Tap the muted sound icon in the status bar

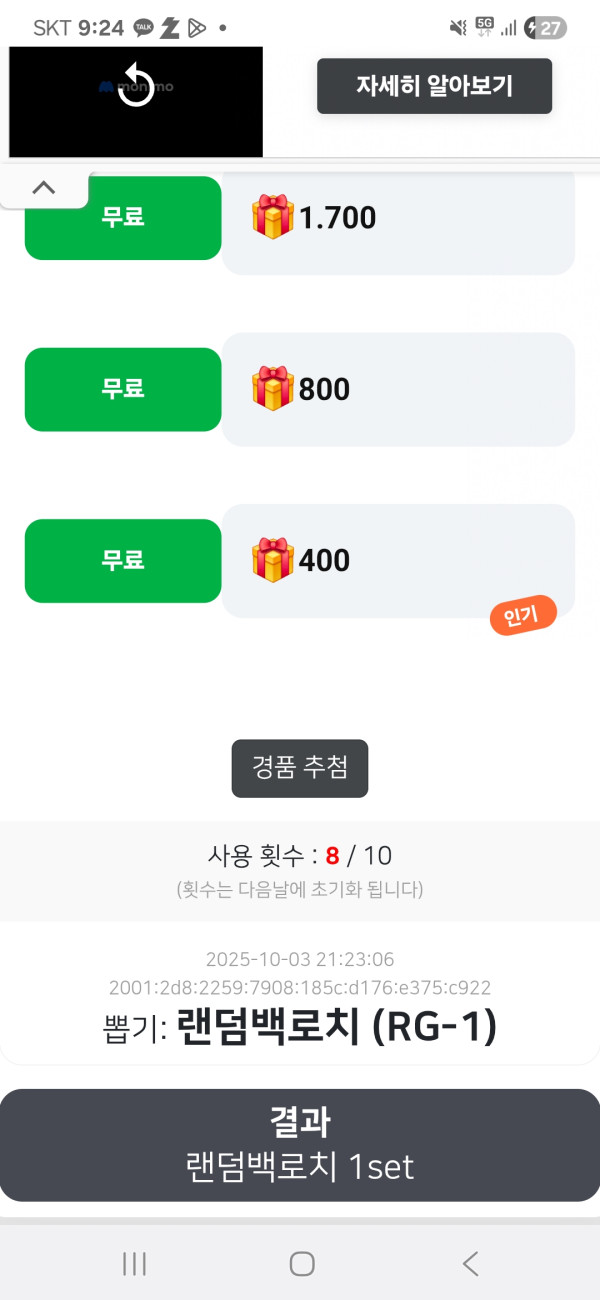pyautogui.click(x=458, y=28)
